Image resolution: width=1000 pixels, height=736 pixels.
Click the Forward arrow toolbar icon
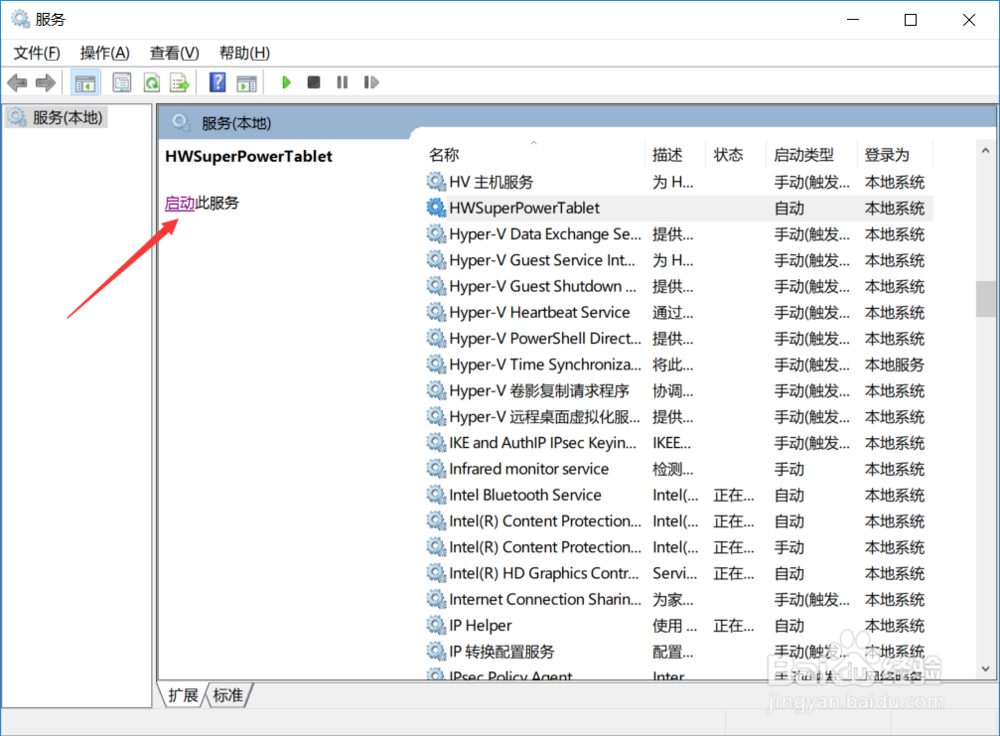point(45,82)
